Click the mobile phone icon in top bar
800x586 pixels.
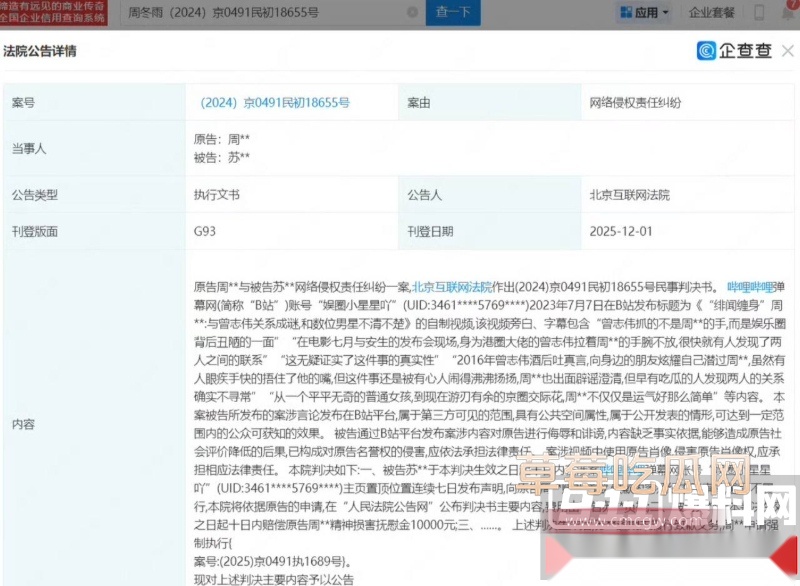(759, 12)
